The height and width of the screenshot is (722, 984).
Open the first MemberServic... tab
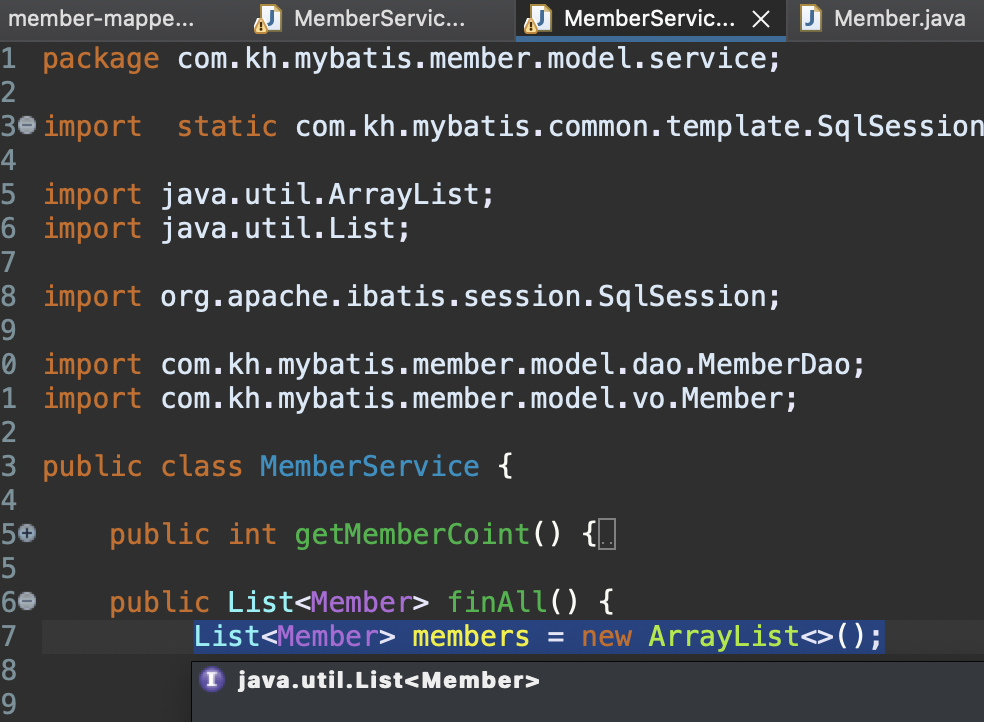click(x=379, y=19)
